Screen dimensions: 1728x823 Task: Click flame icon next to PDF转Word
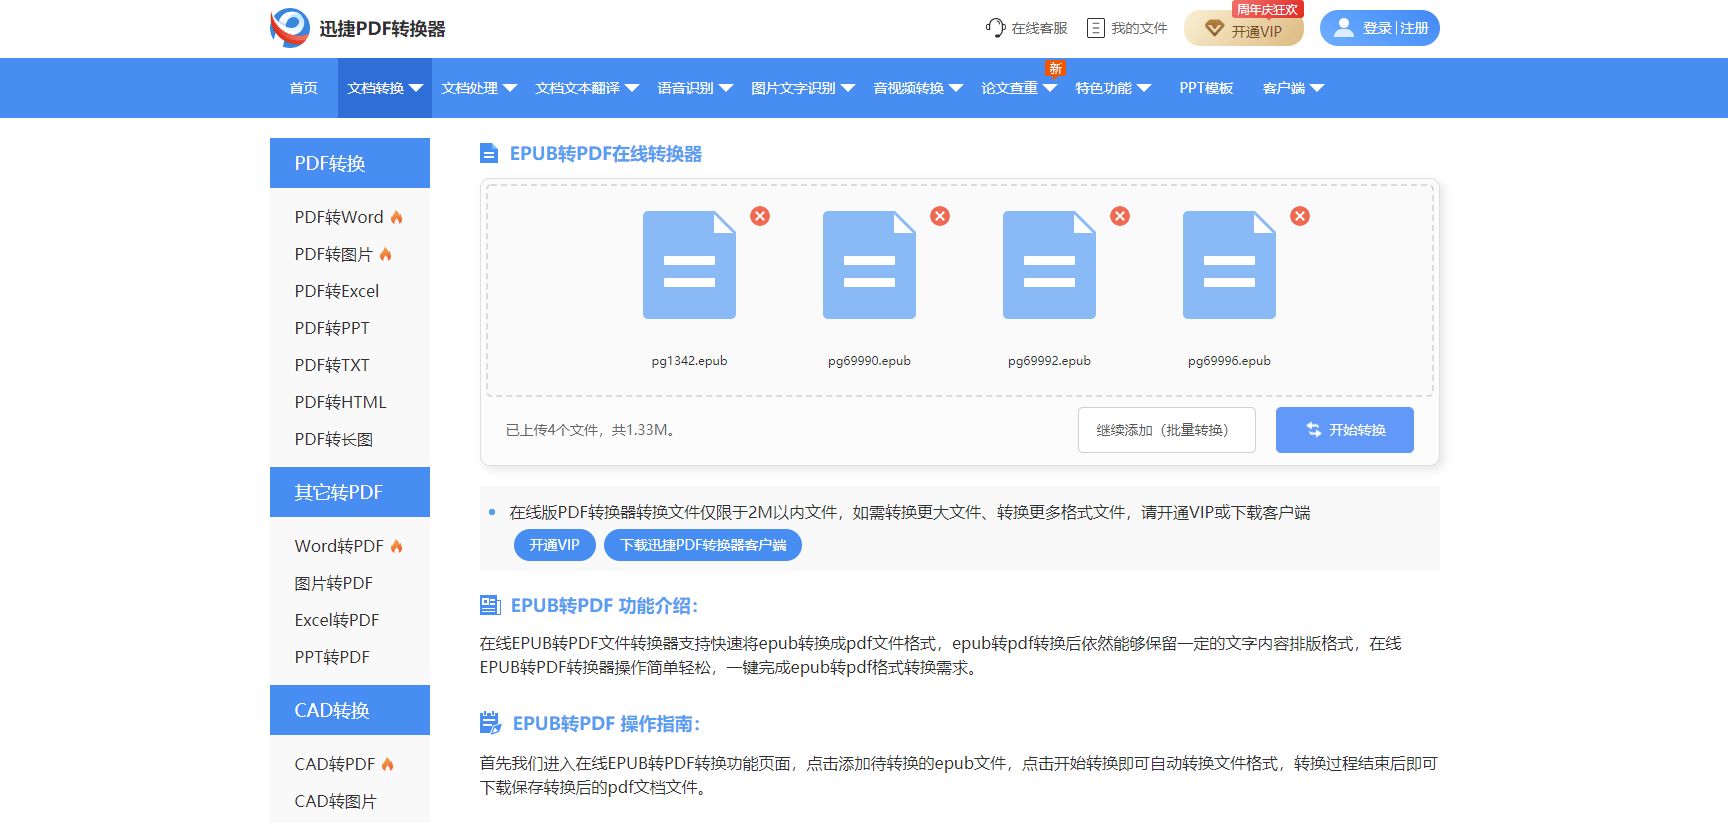tap(397, 217)
